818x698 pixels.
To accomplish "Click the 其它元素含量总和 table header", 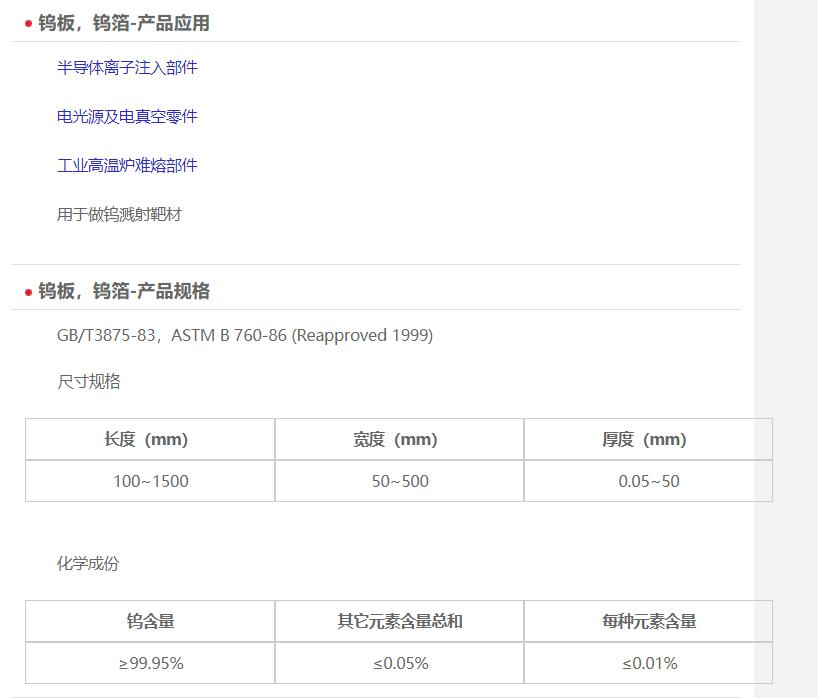I will coord(399,621).
